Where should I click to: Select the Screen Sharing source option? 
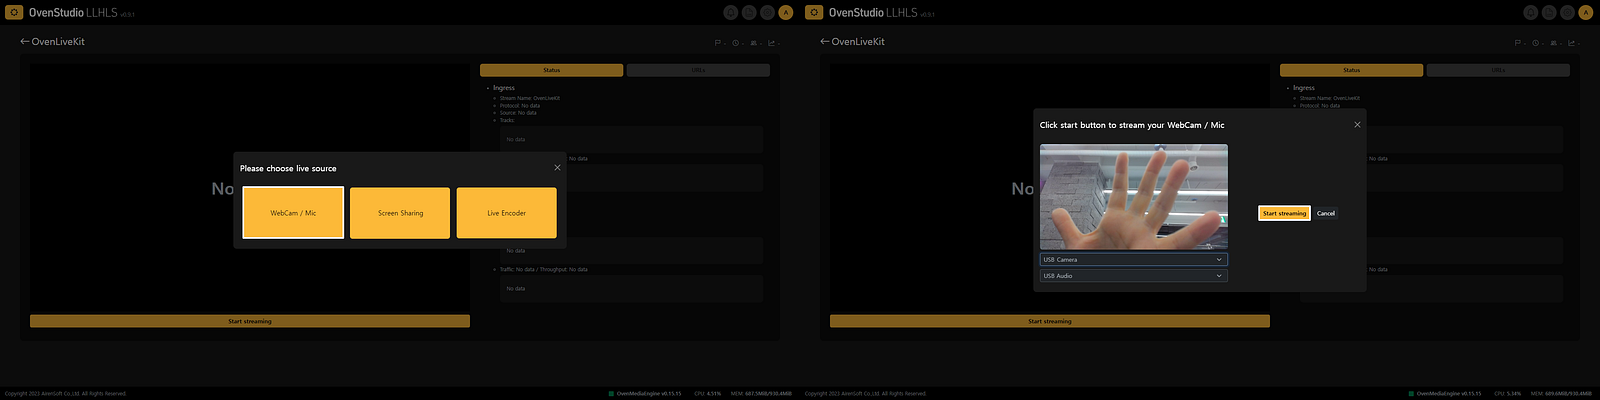[400, 213]
